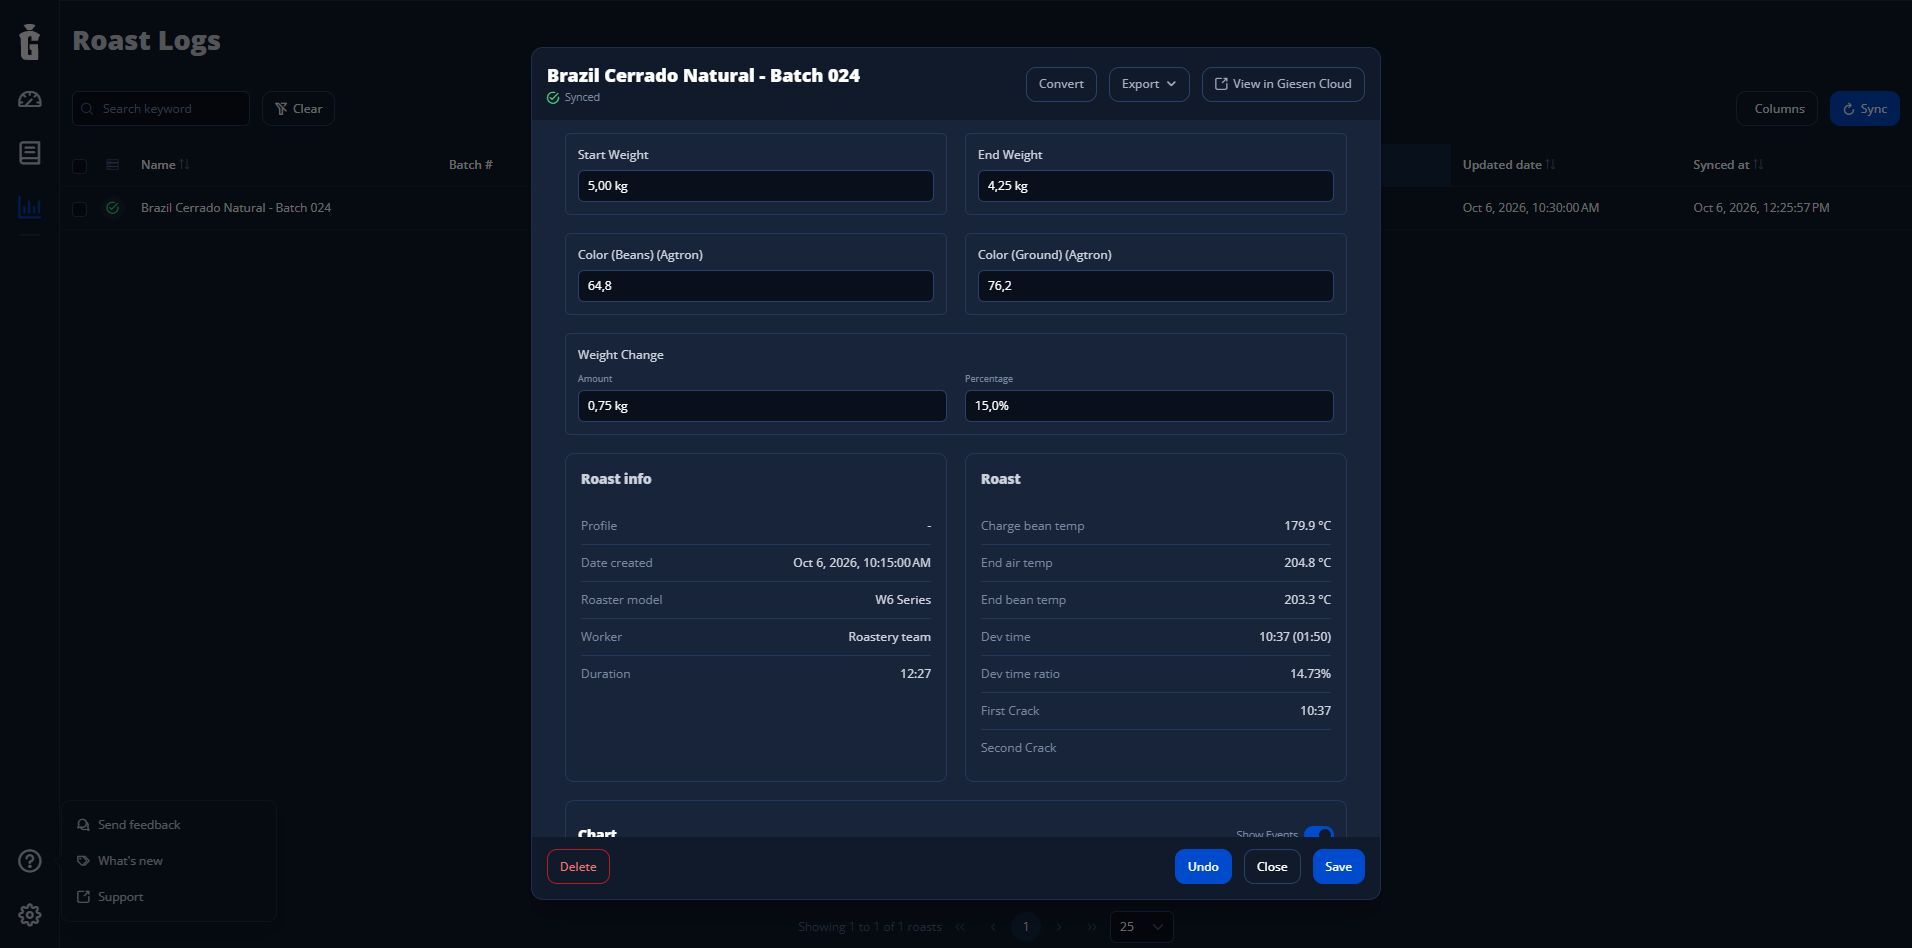Open the Columns button
This screenshot has height=948, width=1912.
tap(1778, 109)
